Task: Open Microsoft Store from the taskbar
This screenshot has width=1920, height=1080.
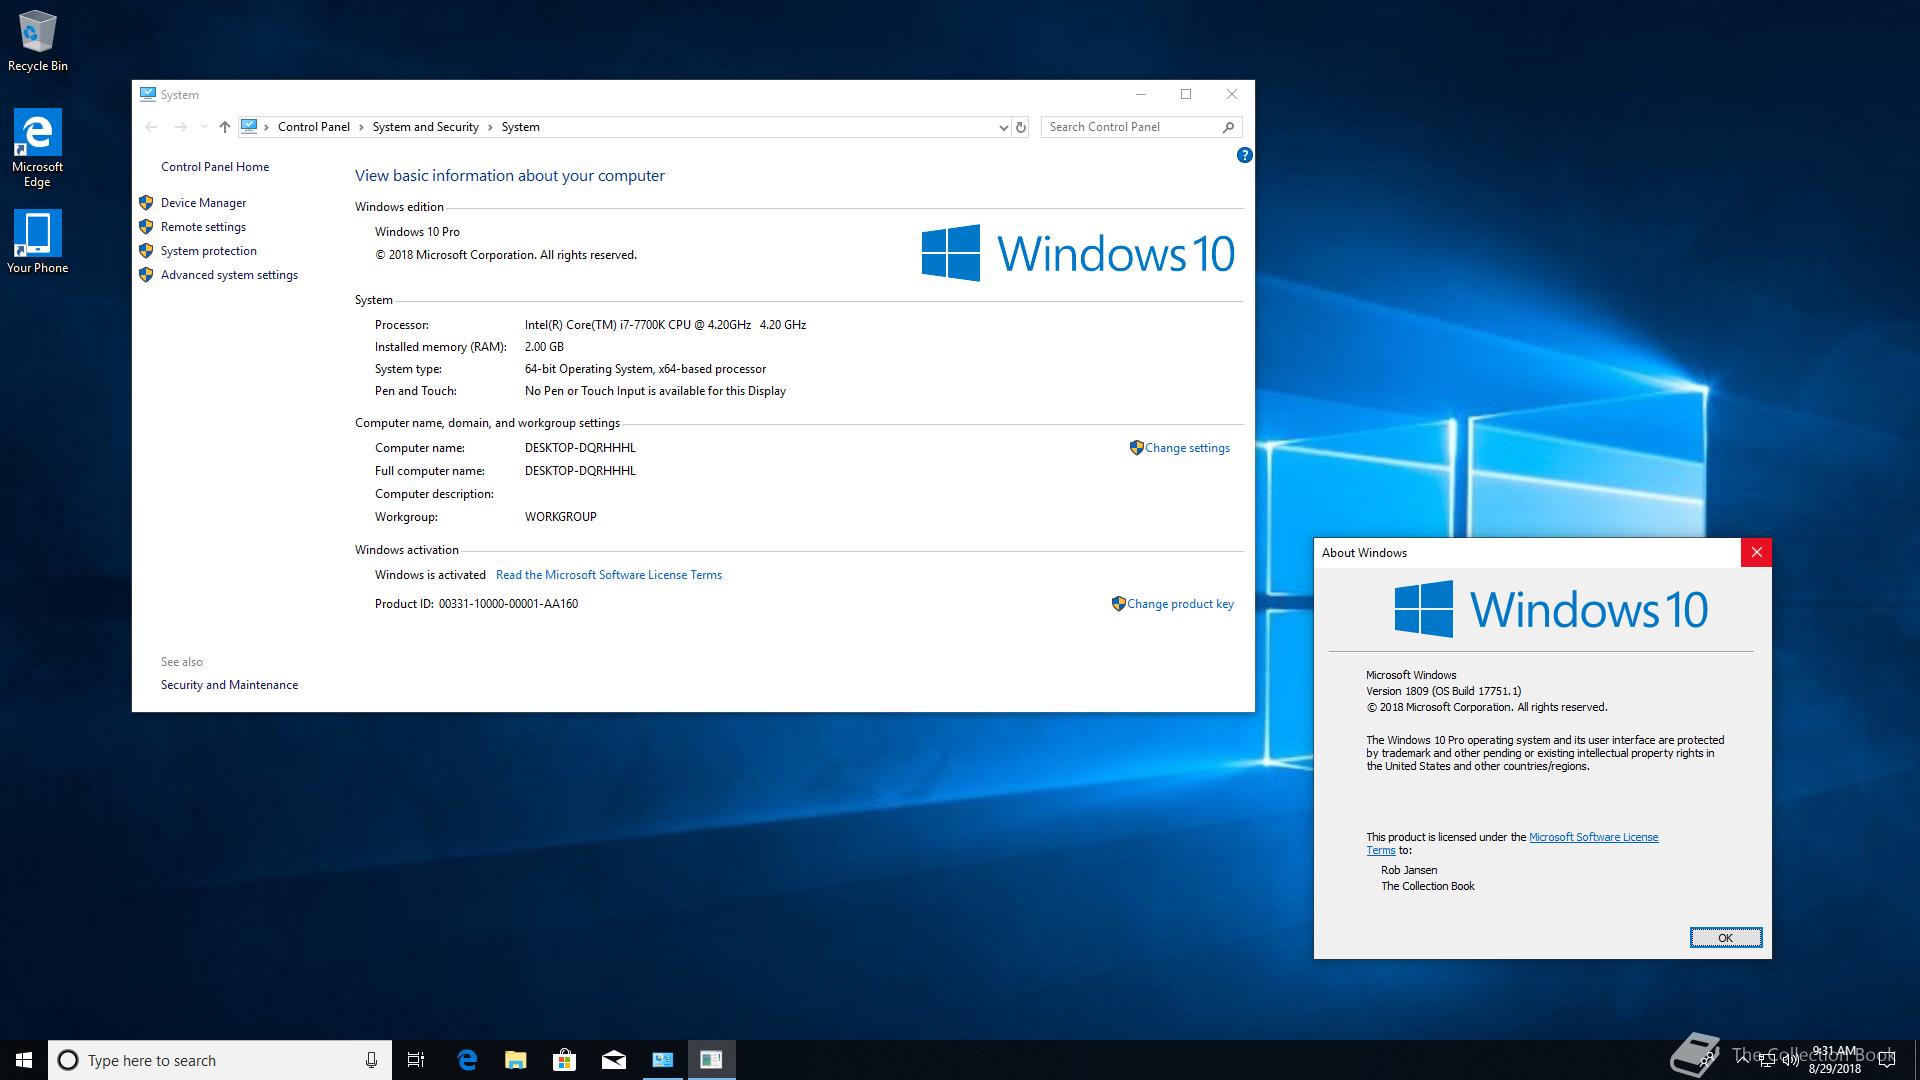Action: pyautogui.click(x=564, y=1060)
